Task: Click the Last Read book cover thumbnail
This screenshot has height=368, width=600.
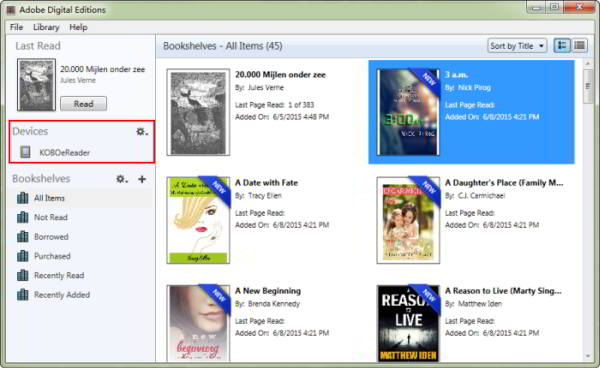Action: (36, 85)
